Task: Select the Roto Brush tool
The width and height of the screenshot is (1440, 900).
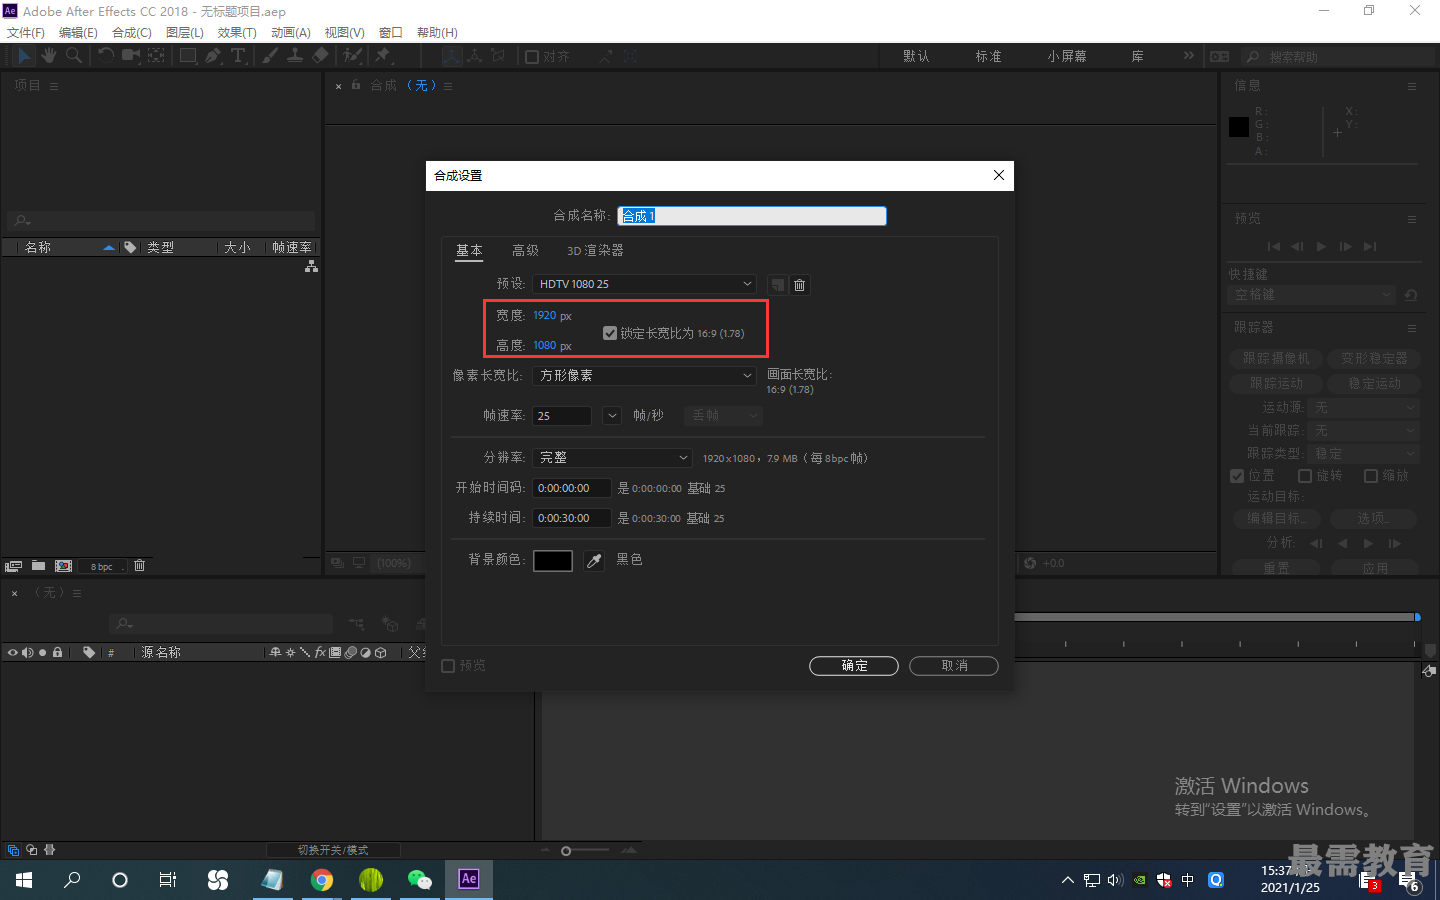Action: tap(352, 56)
